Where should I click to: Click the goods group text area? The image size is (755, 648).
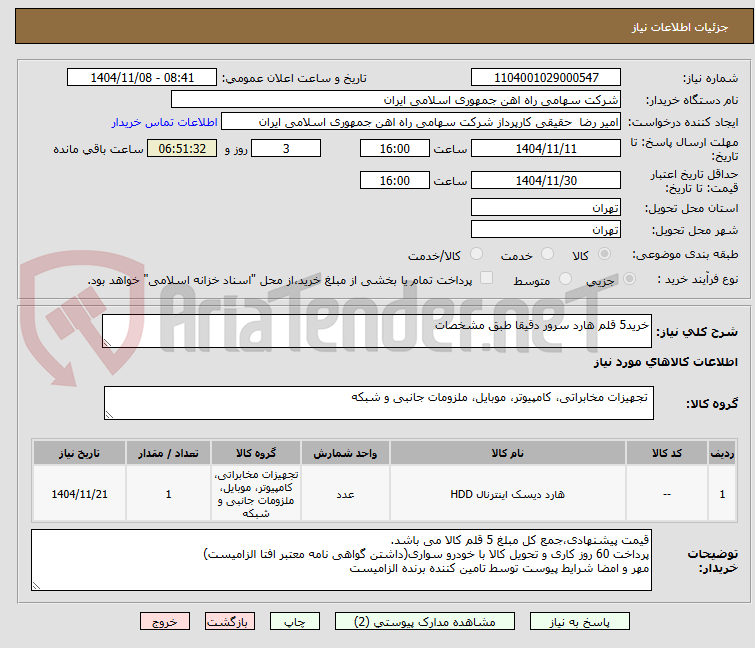378,403
